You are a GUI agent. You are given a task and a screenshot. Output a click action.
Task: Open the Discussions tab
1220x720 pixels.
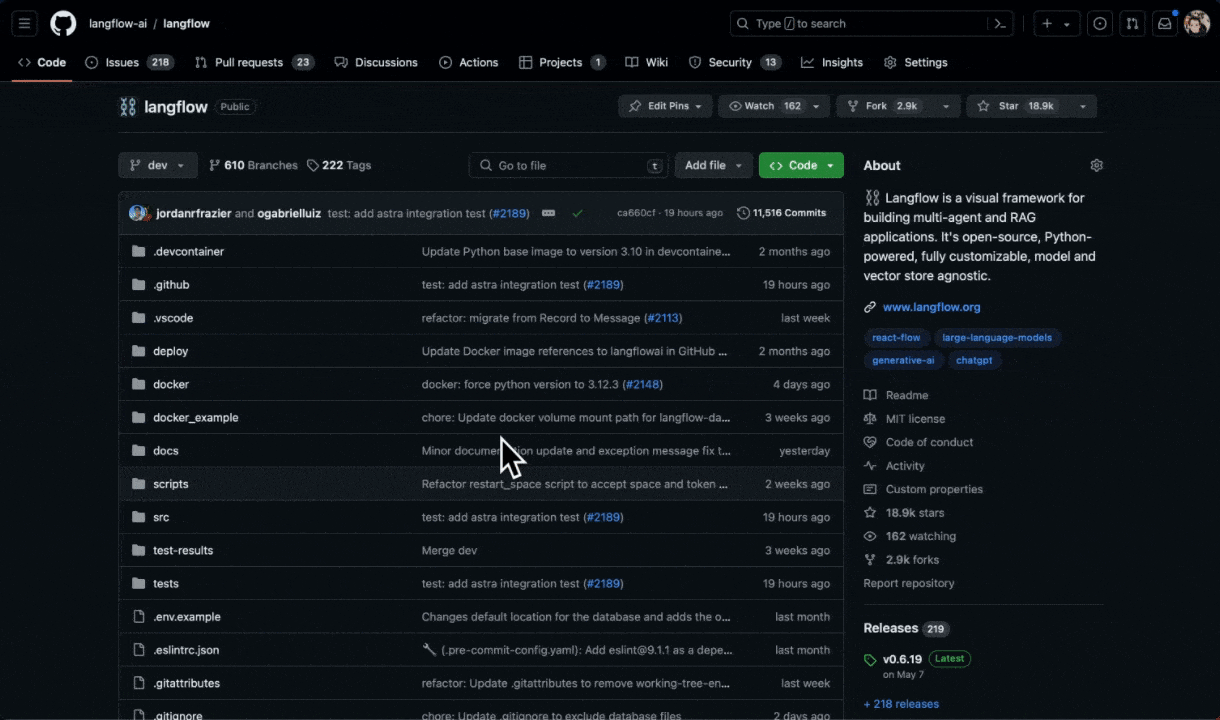376,62
